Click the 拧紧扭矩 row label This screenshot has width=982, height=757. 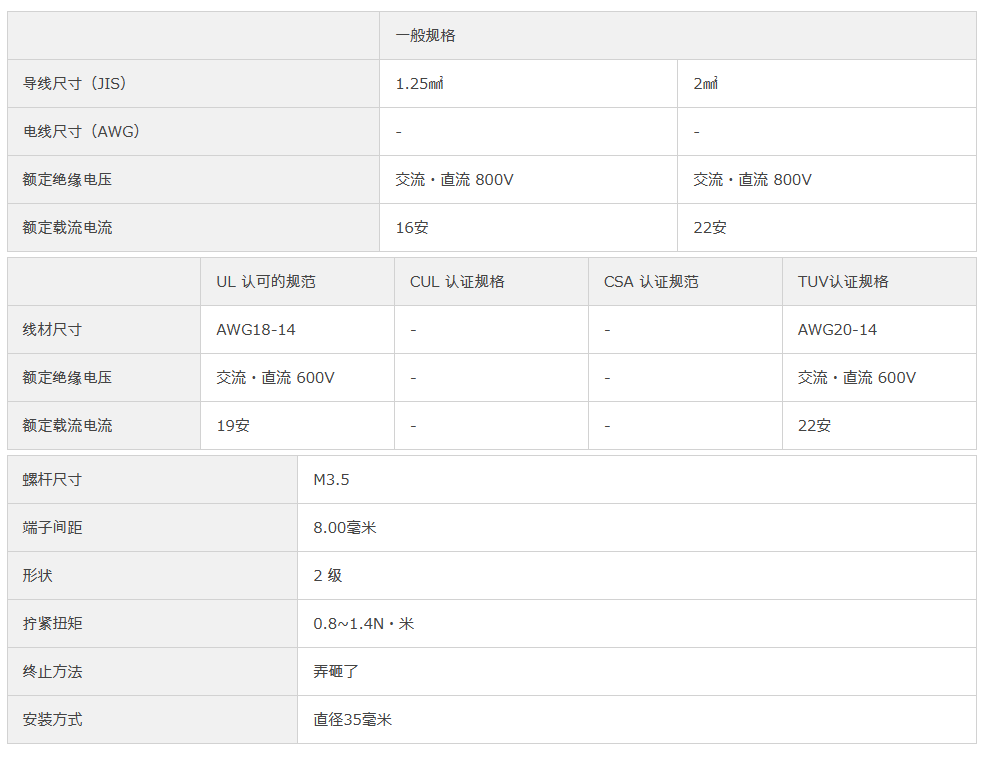(53, 624)
